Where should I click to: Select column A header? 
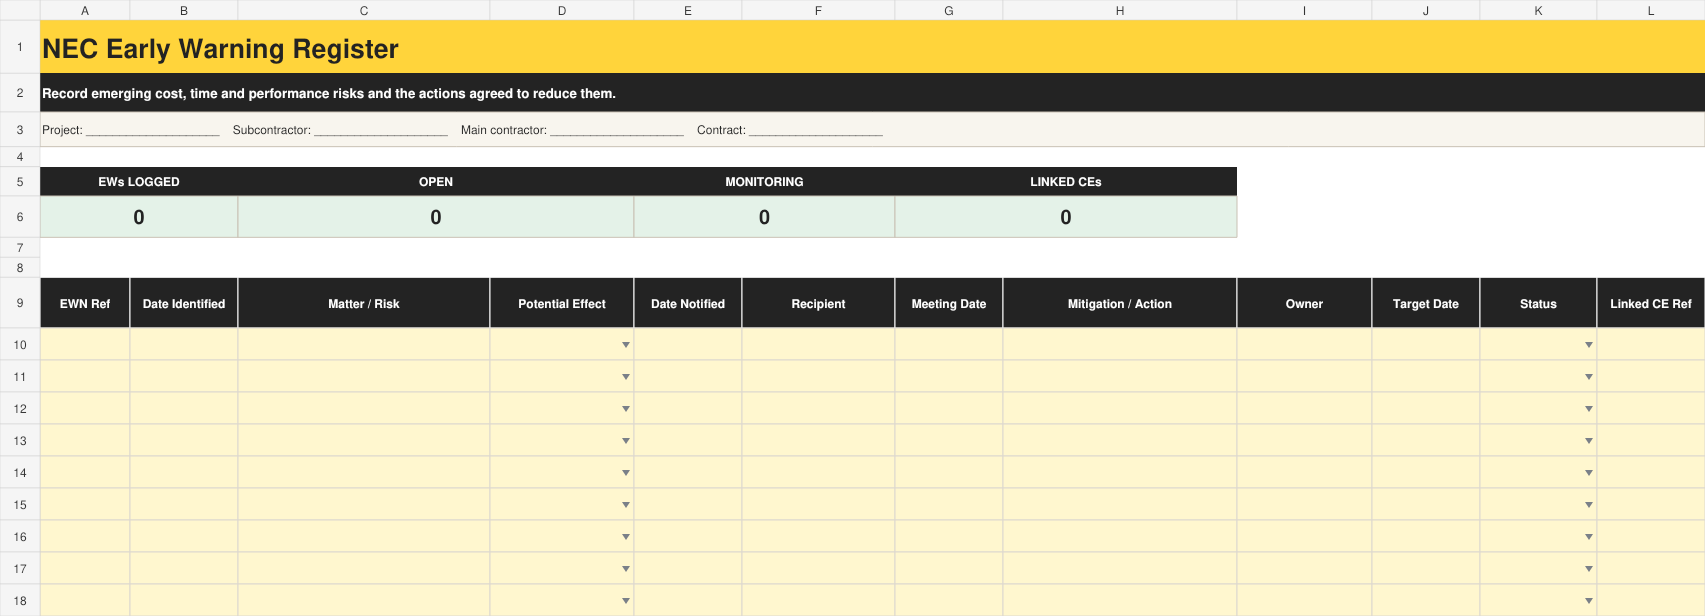(85, 10)
